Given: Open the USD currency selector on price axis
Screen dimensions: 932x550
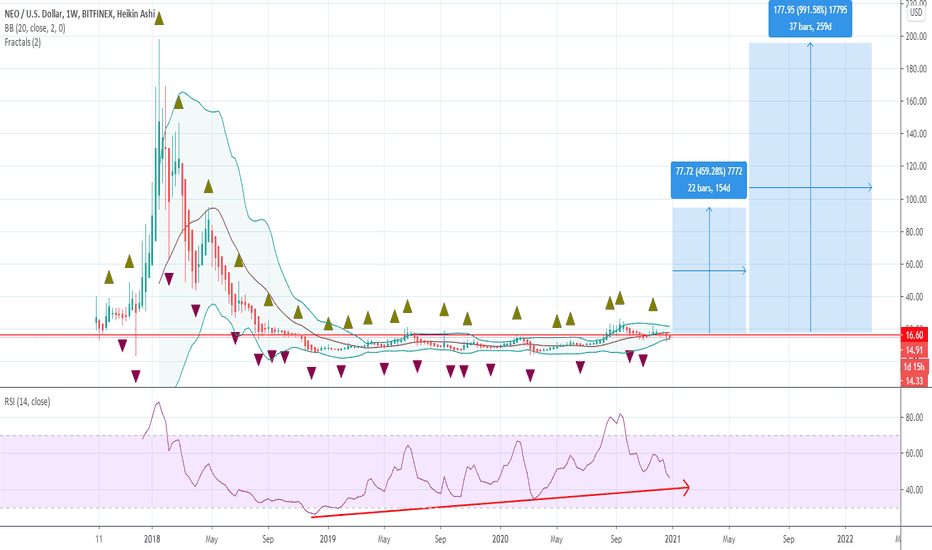Looking at the screenshot, I should [917, 12].
